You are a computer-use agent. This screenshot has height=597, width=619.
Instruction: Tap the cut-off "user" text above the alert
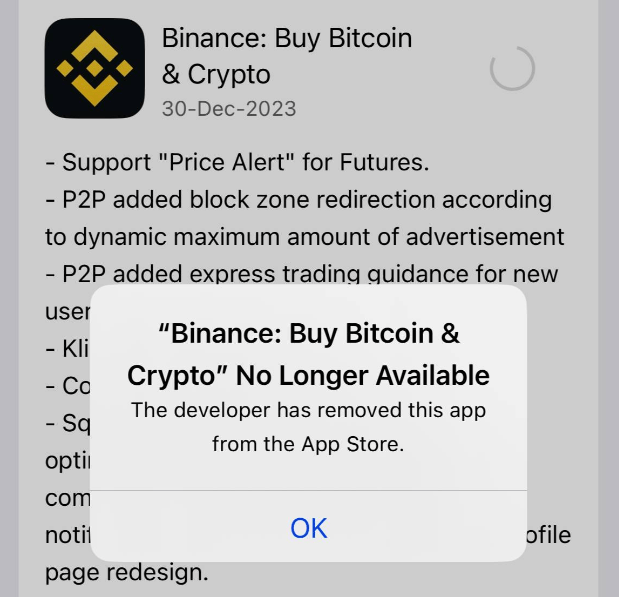67,311
